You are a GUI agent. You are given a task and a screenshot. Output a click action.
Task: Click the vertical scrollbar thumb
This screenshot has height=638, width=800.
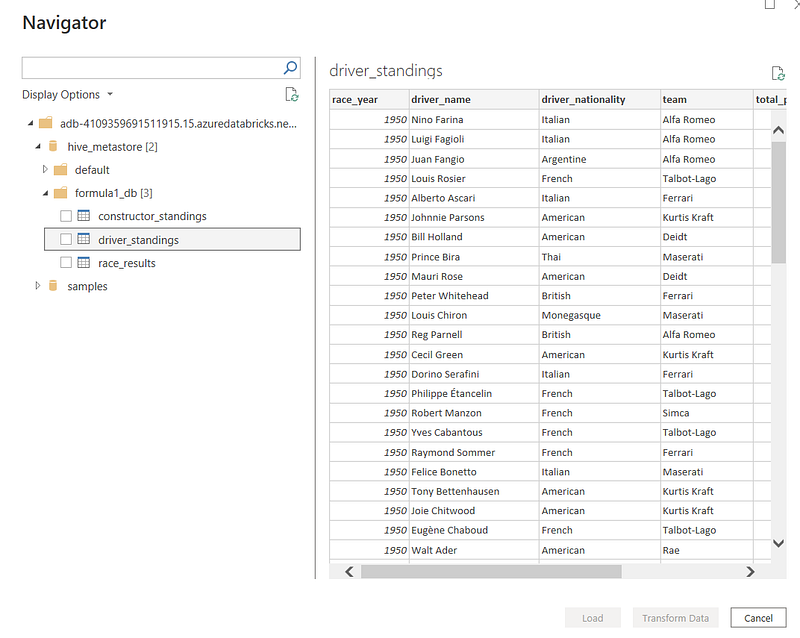[779, 202]
